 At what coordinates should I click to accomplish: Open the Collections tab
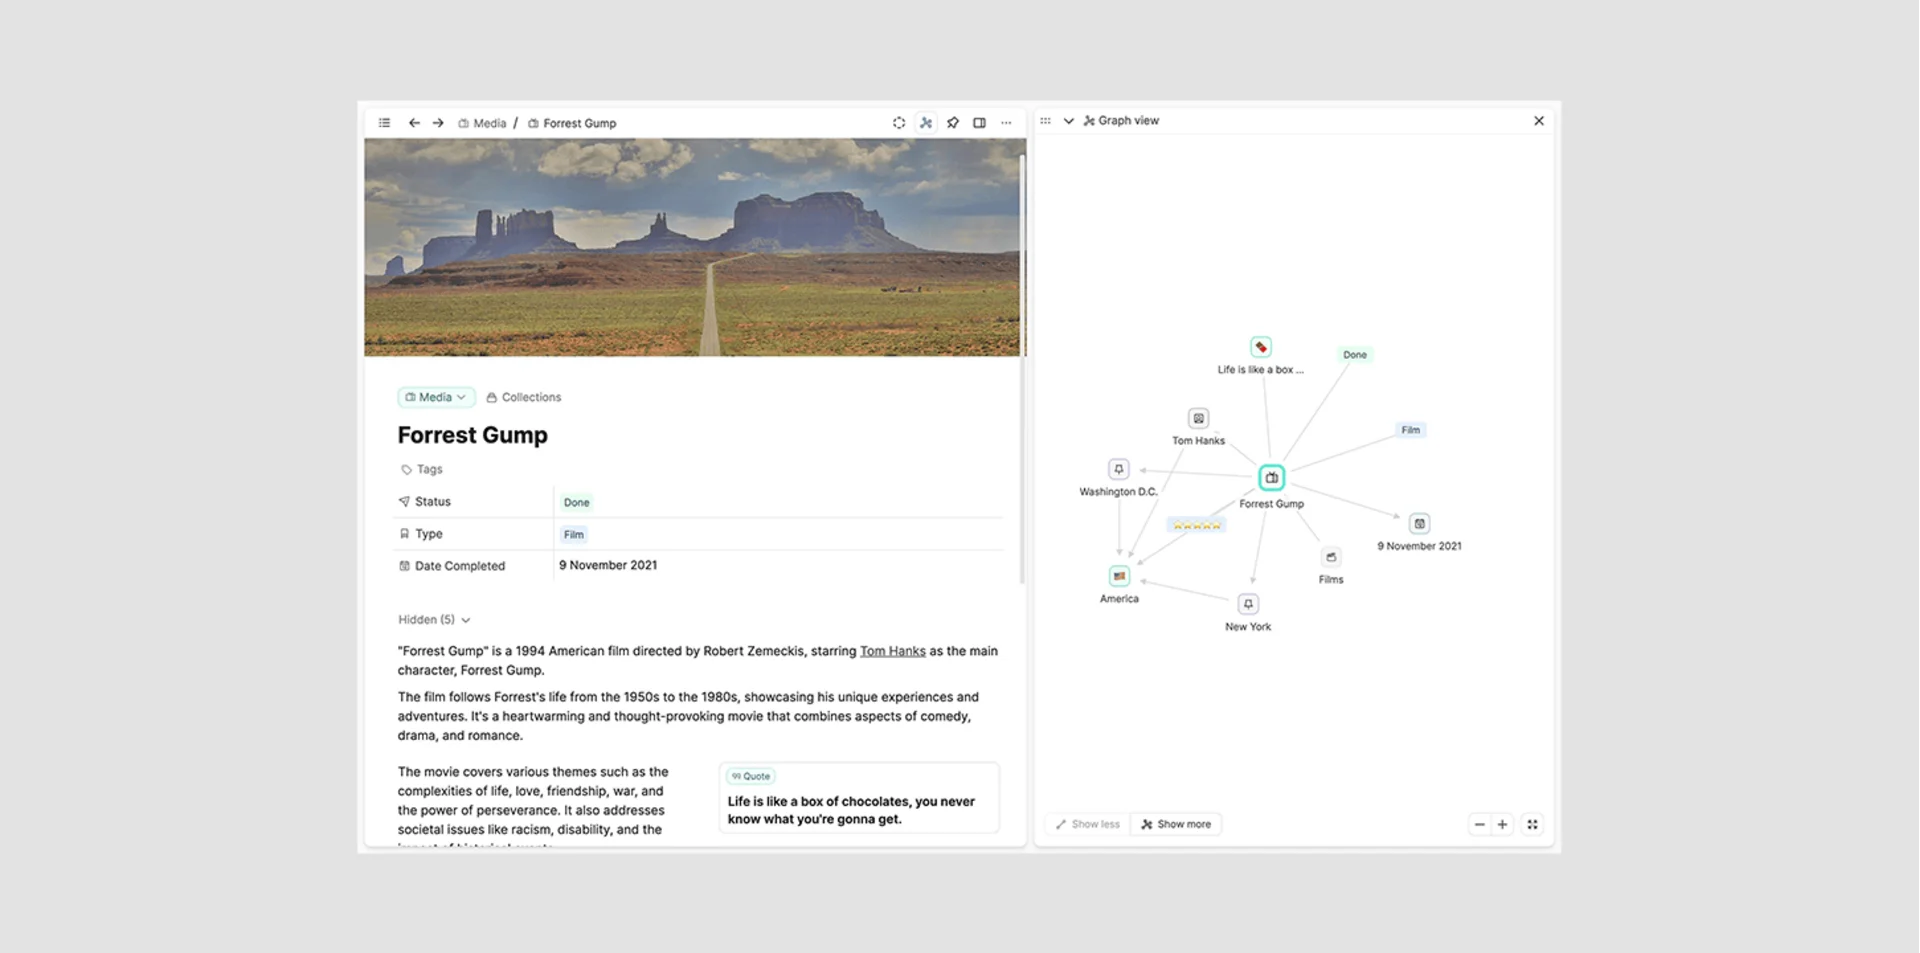(523, 397)
